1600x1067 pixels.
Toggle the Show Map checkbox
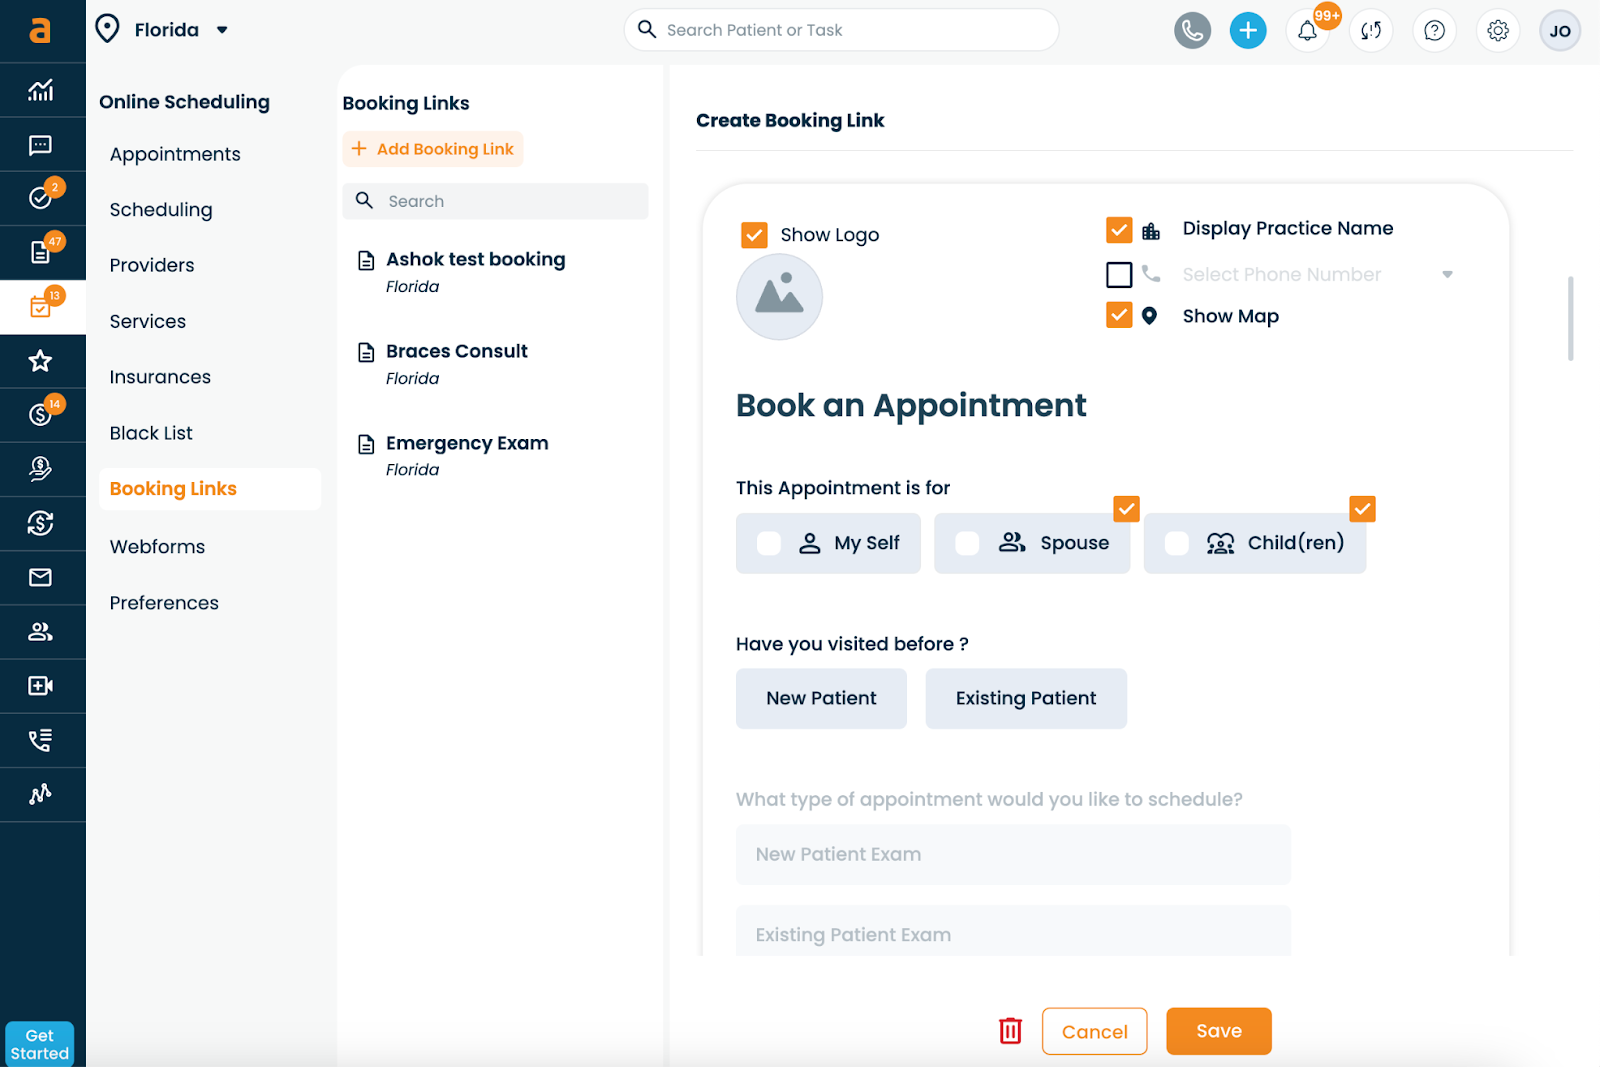pyautogui.click(x=1119, y=316)
